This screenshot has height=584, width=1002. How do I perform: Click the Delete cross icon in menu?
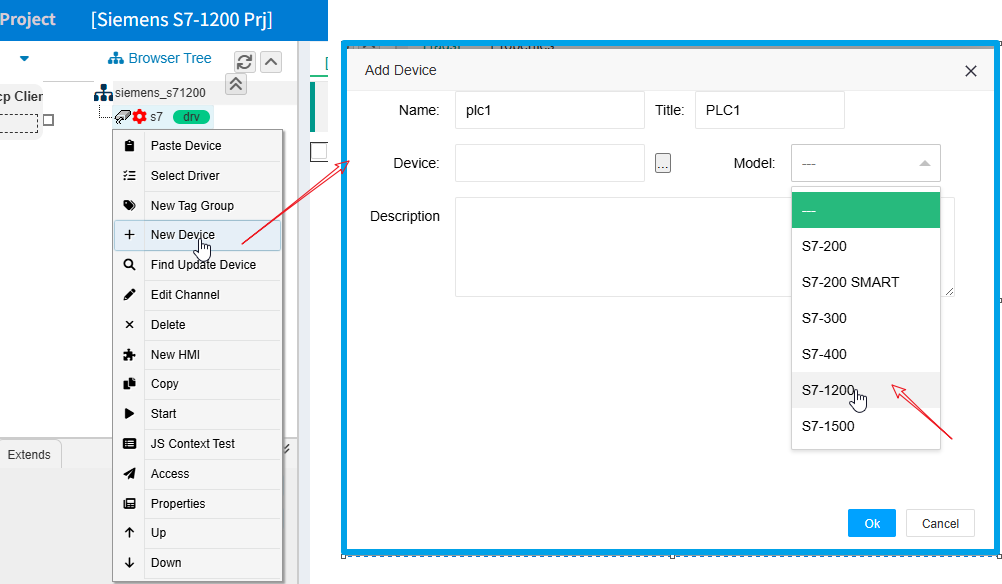point(129,325)
